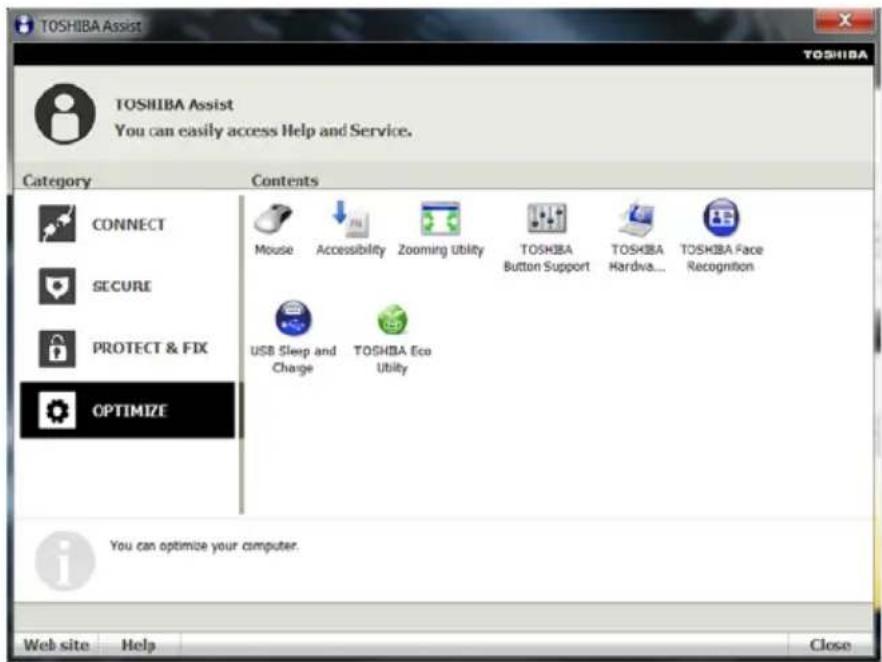This screenshot has height=662, width=882.
Task: Launch the TOSHIBA Eco Utility icon
Action: click(x=392, y=319)
